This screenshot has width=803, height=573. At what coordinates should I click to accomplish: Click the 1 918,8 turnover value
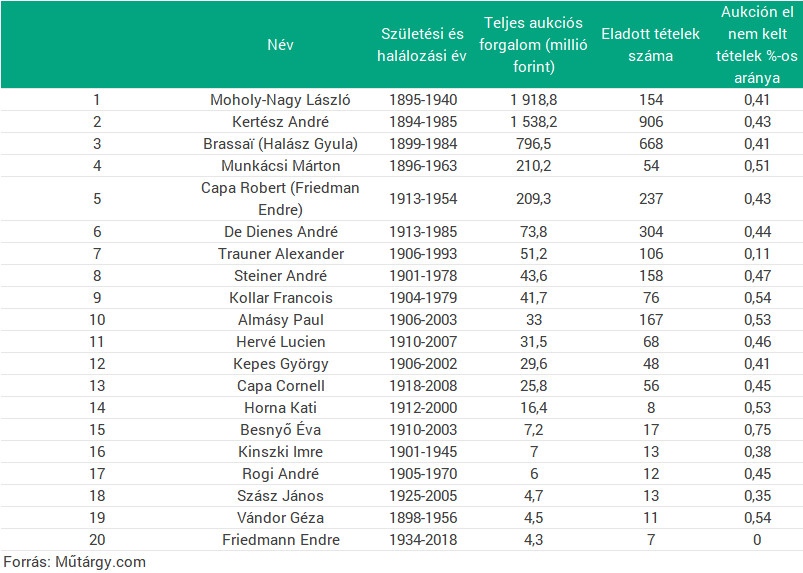pyautogui.click(x=533, y=99)
